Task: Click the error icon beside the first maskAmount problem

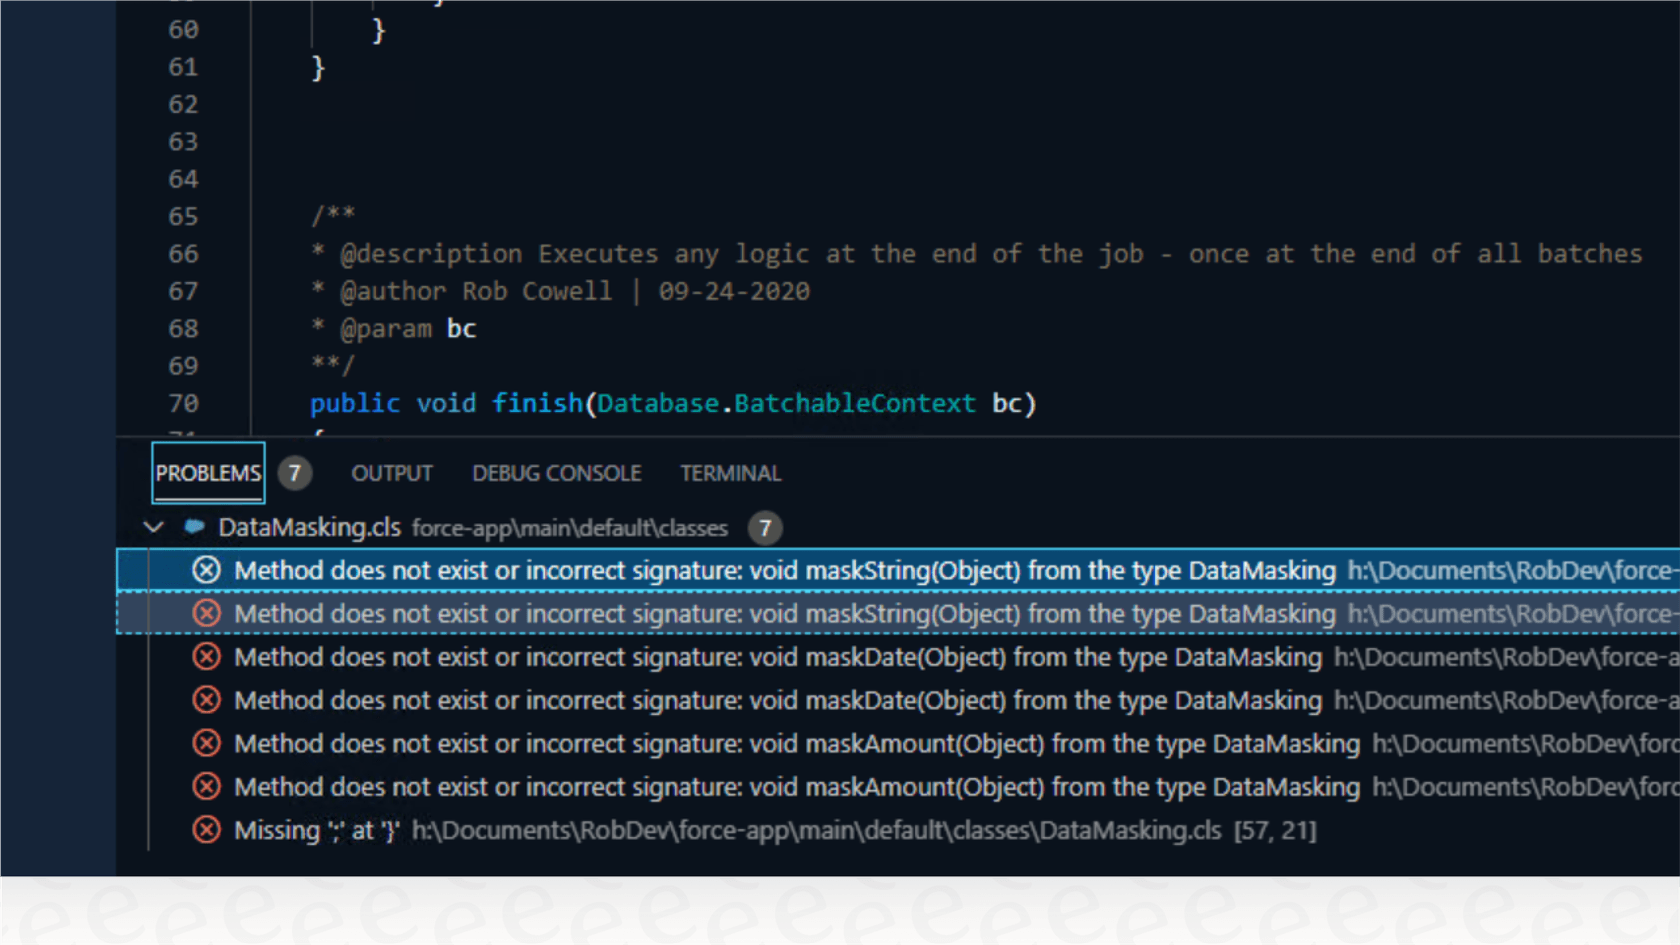Action: (x=207, y=743)
